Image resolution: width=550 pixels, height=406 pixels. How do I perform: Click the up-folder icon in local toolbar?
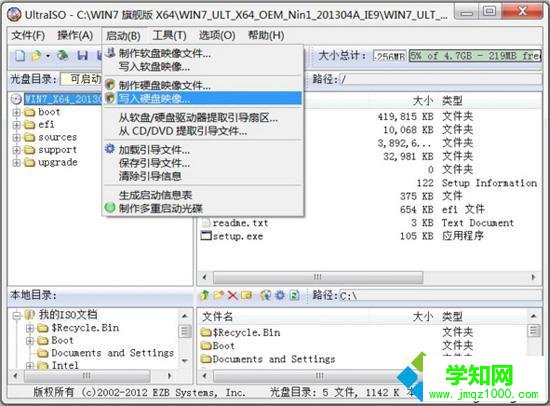pos(204,295)
